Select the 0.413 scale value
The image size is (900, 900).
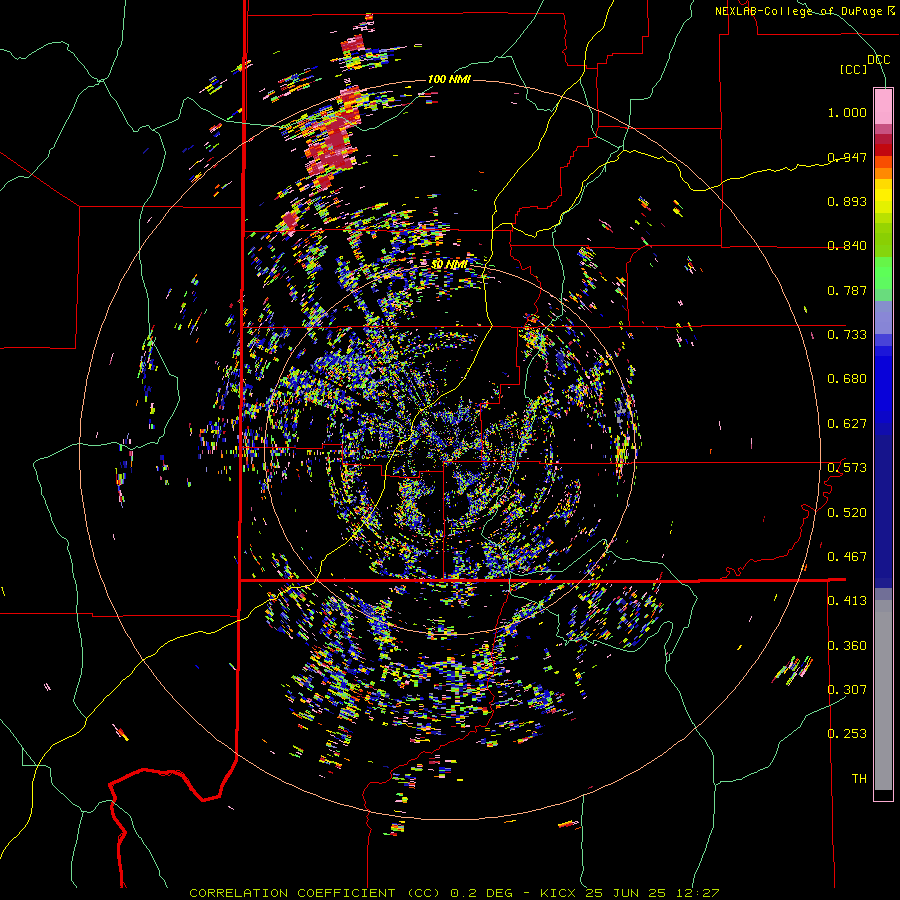(x=847, y=601)
